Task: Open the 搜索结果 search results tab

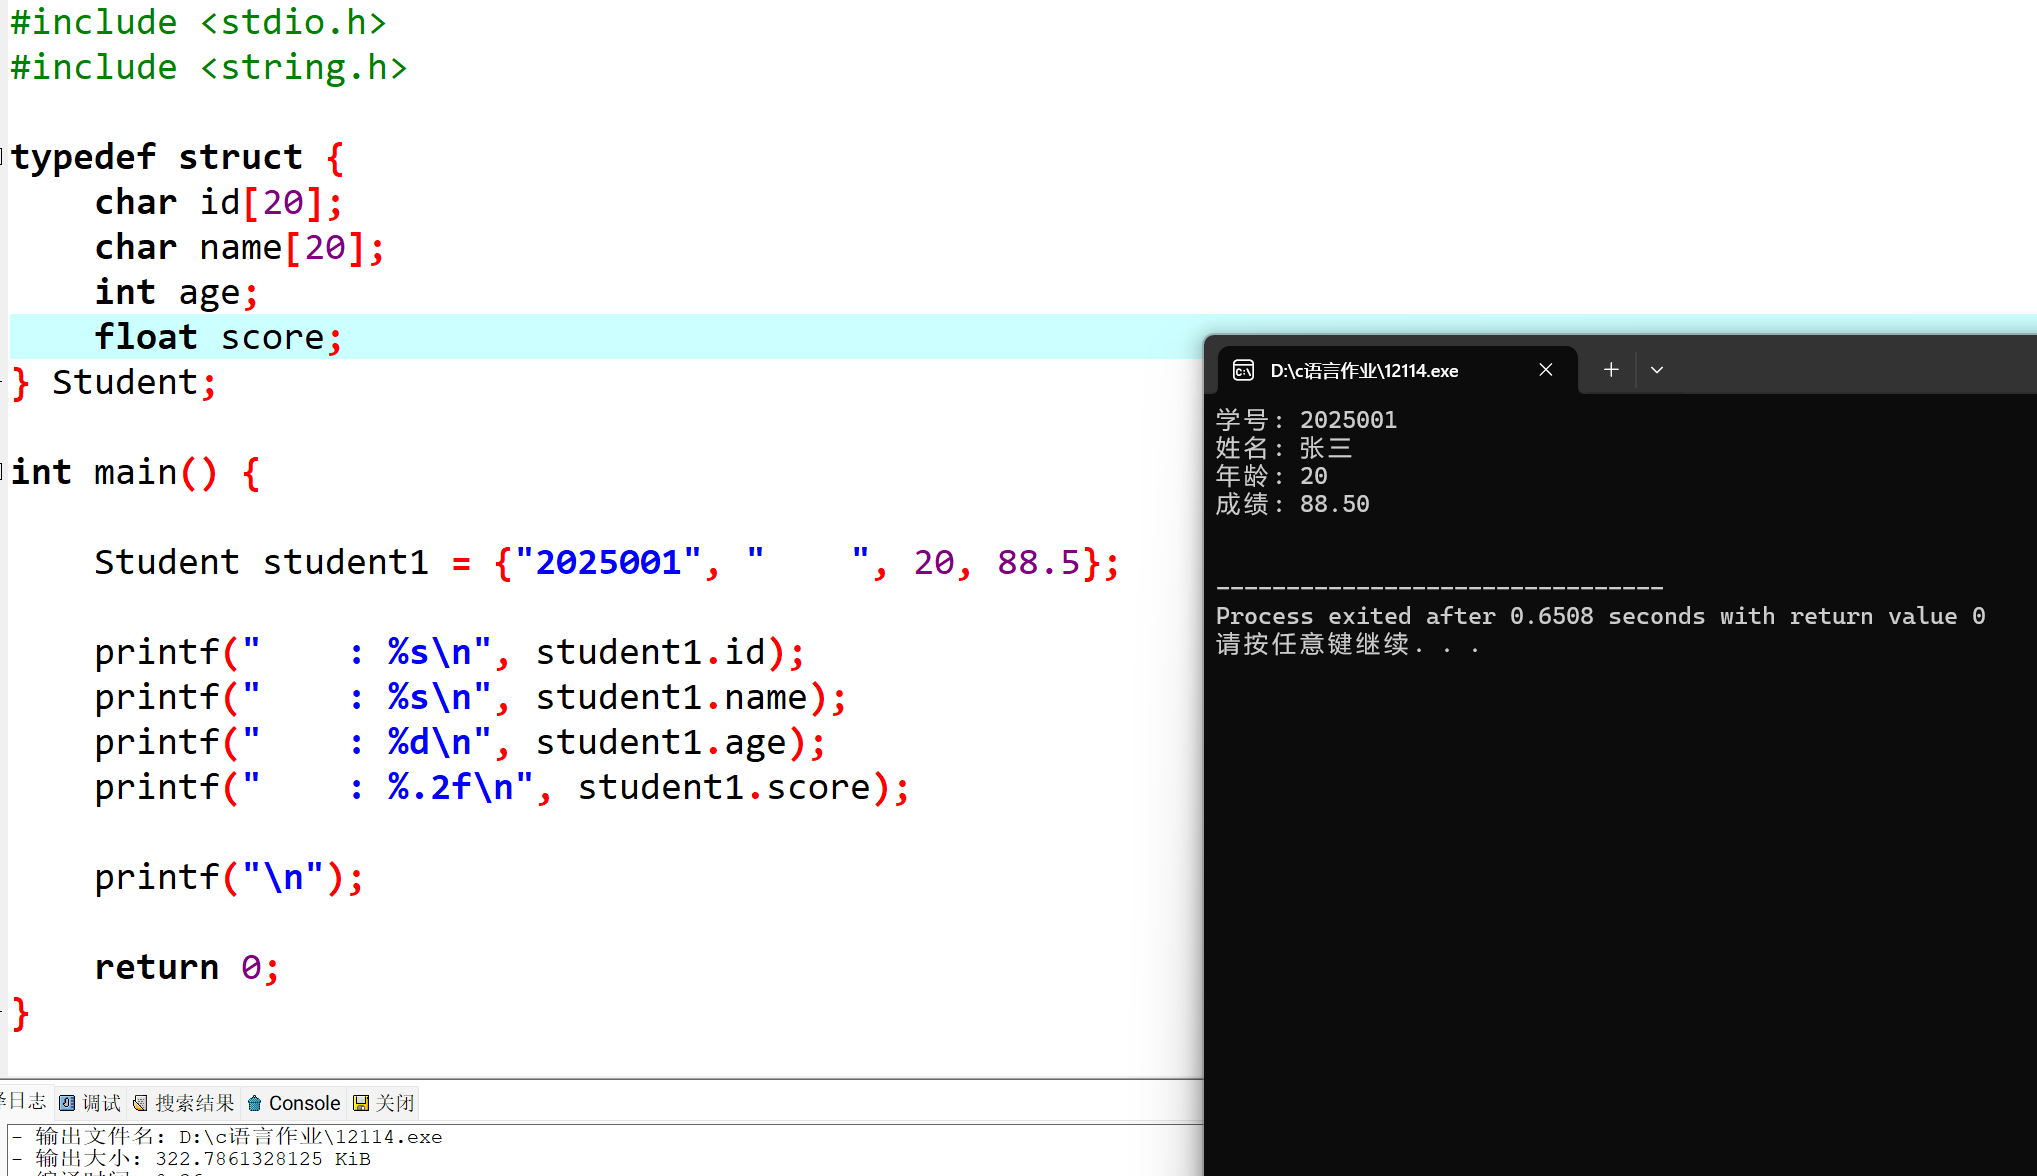Action: pos(184,1103)
